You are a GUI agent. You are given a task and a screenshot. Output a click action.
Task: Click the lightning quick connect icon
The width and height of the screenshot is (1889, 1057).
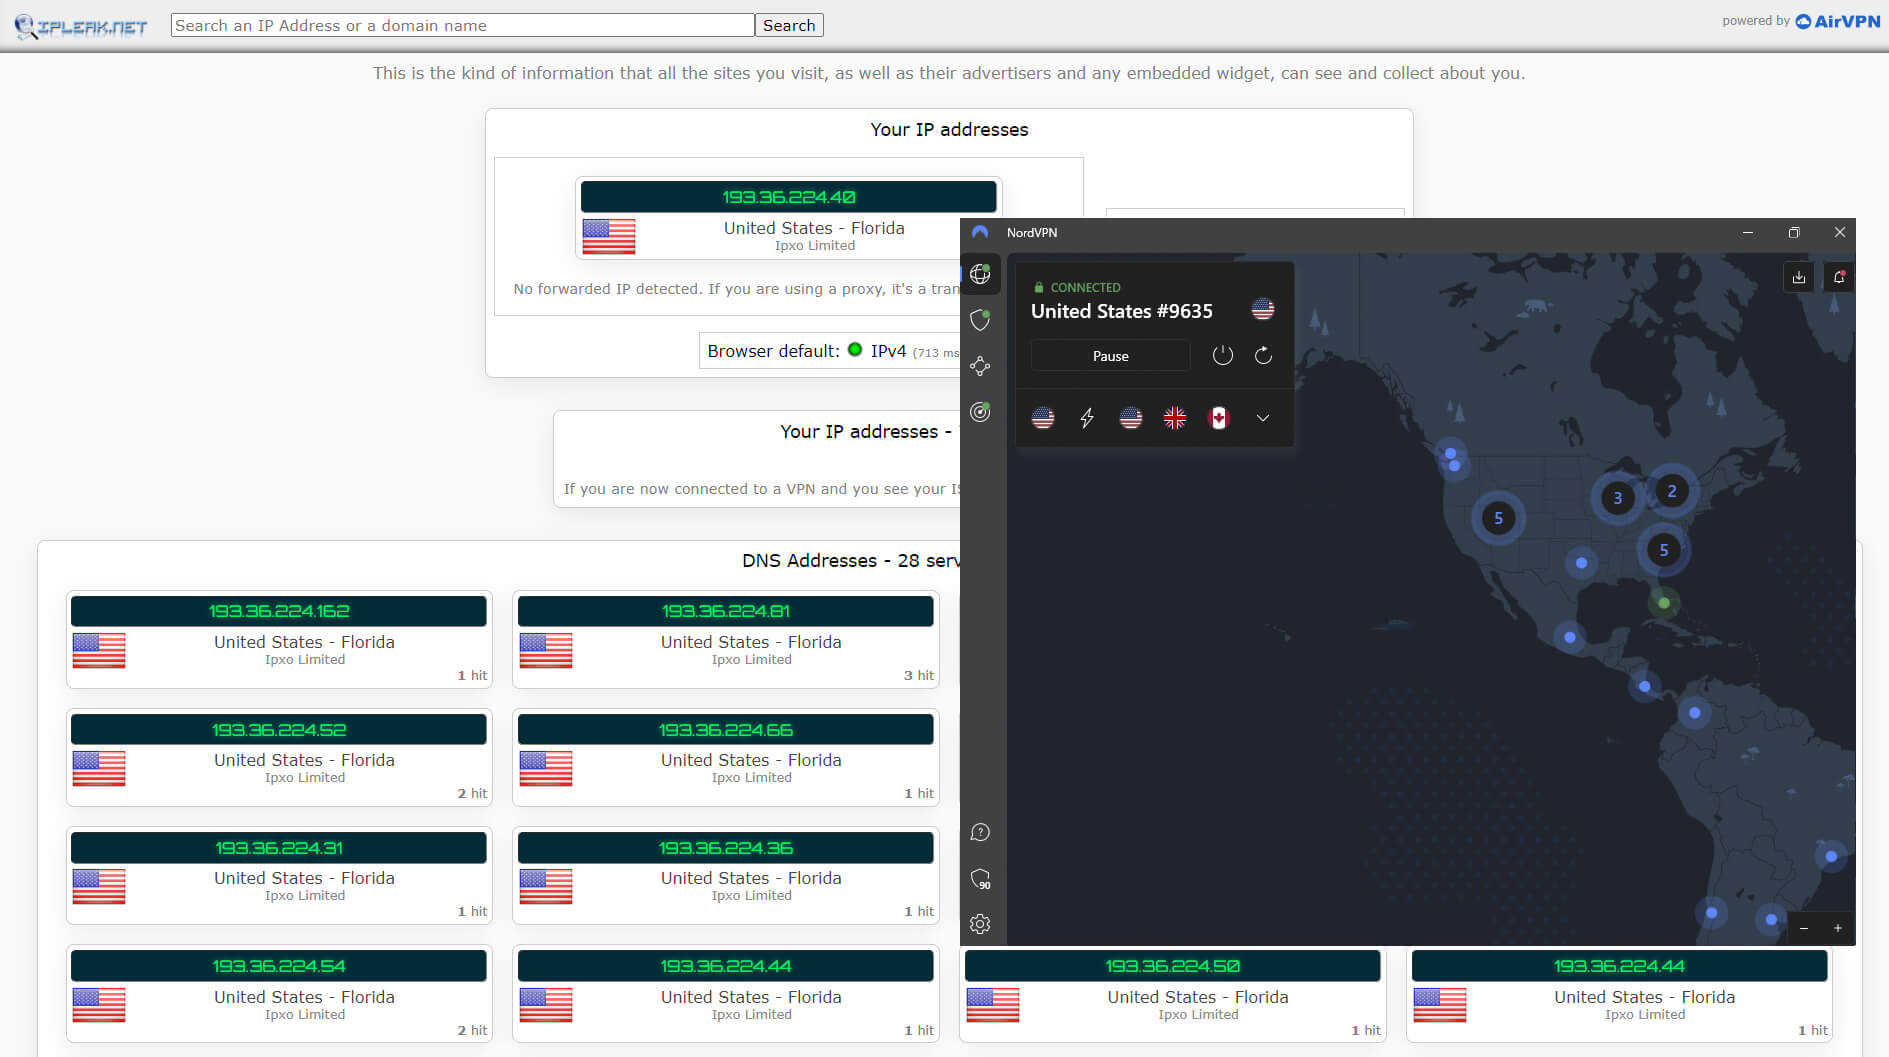tap(1087, 418)
